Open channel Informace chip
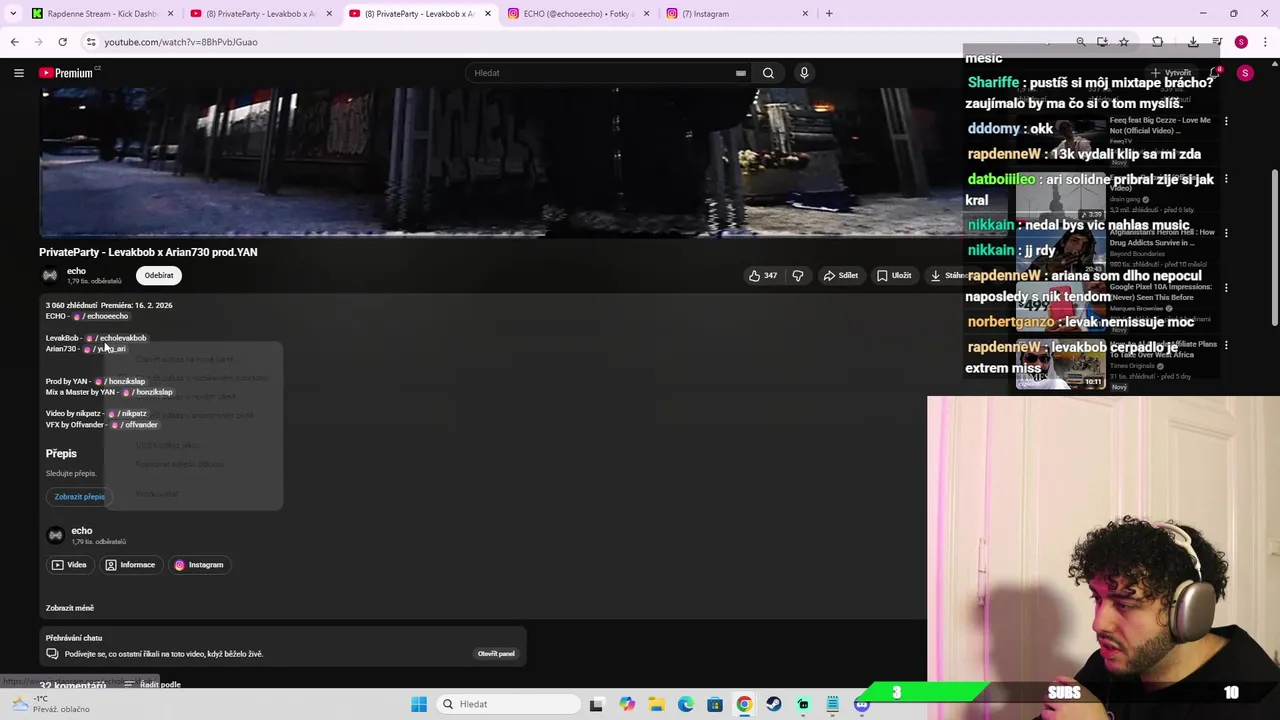1280x720 pixels. (x=130, y=565)
